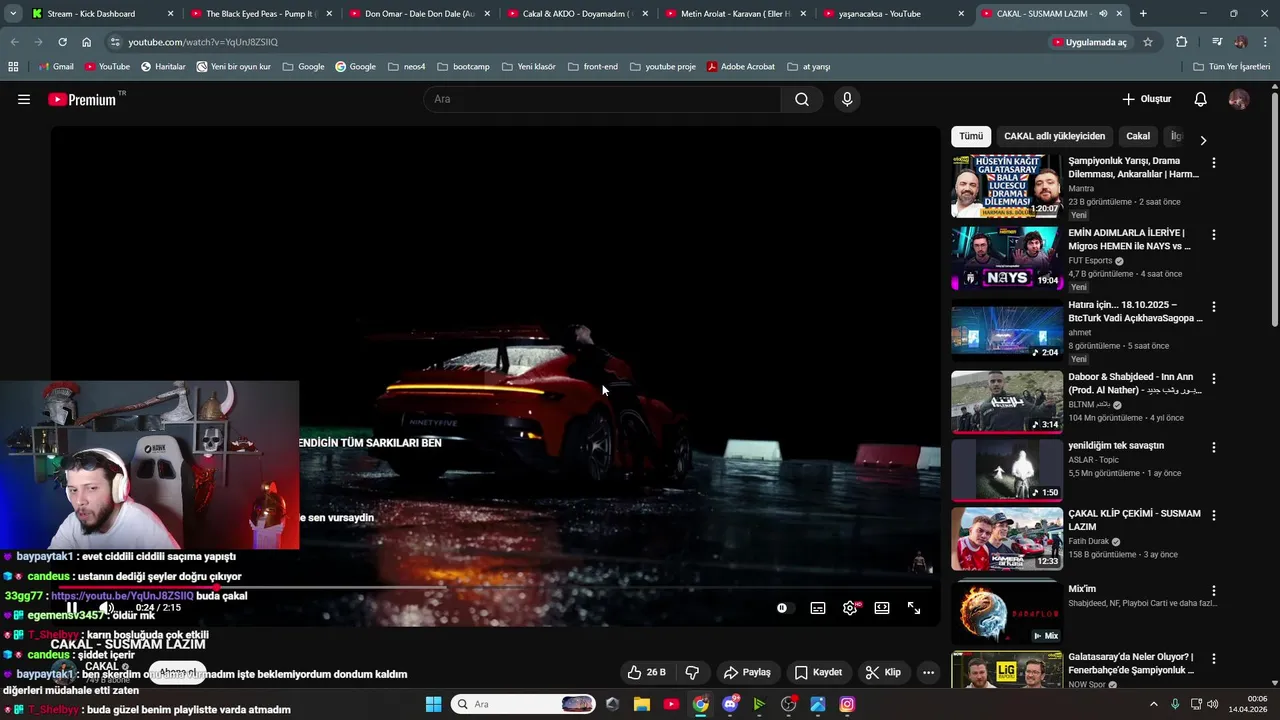Screen dimensions: 1280x720
Task: Open more actions under the video
Action: (928, 672)
